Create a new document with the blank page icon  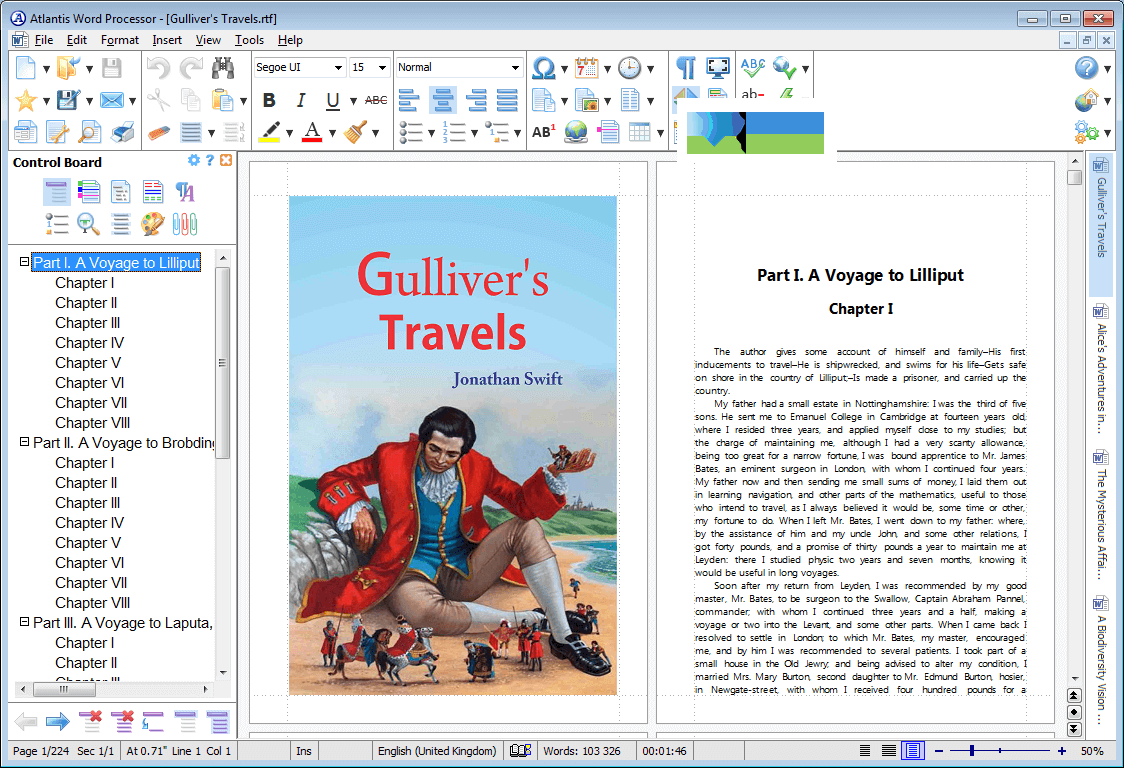(x=26, y=68)
